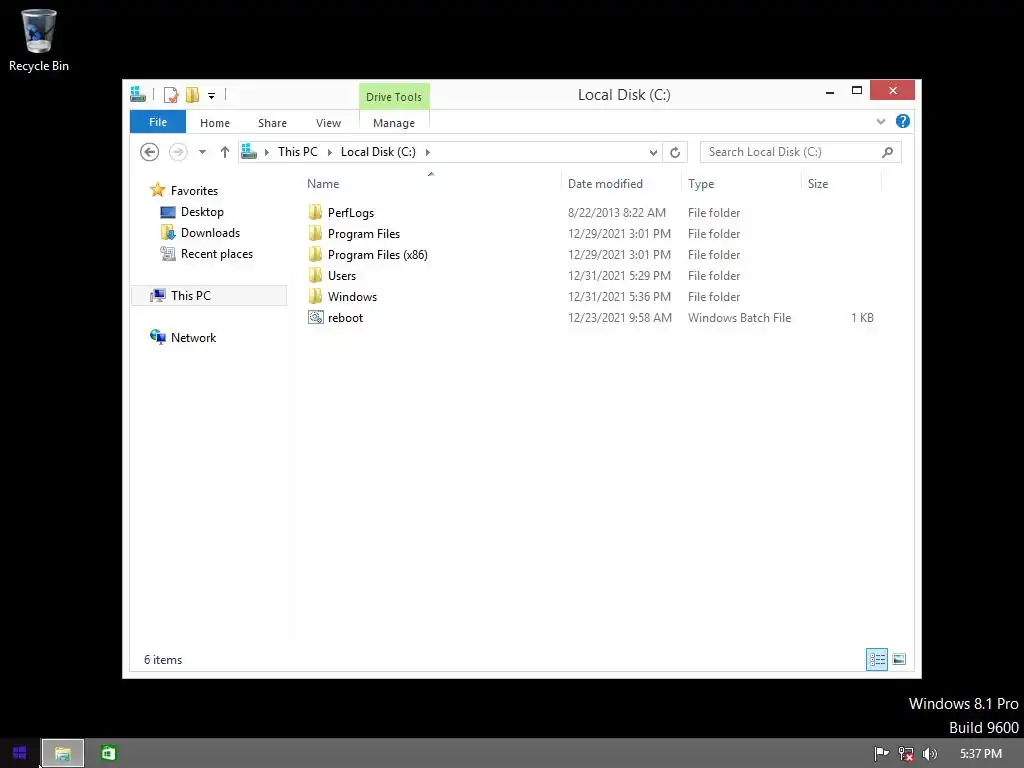Click the Properties quick access icon

[171, 95]
